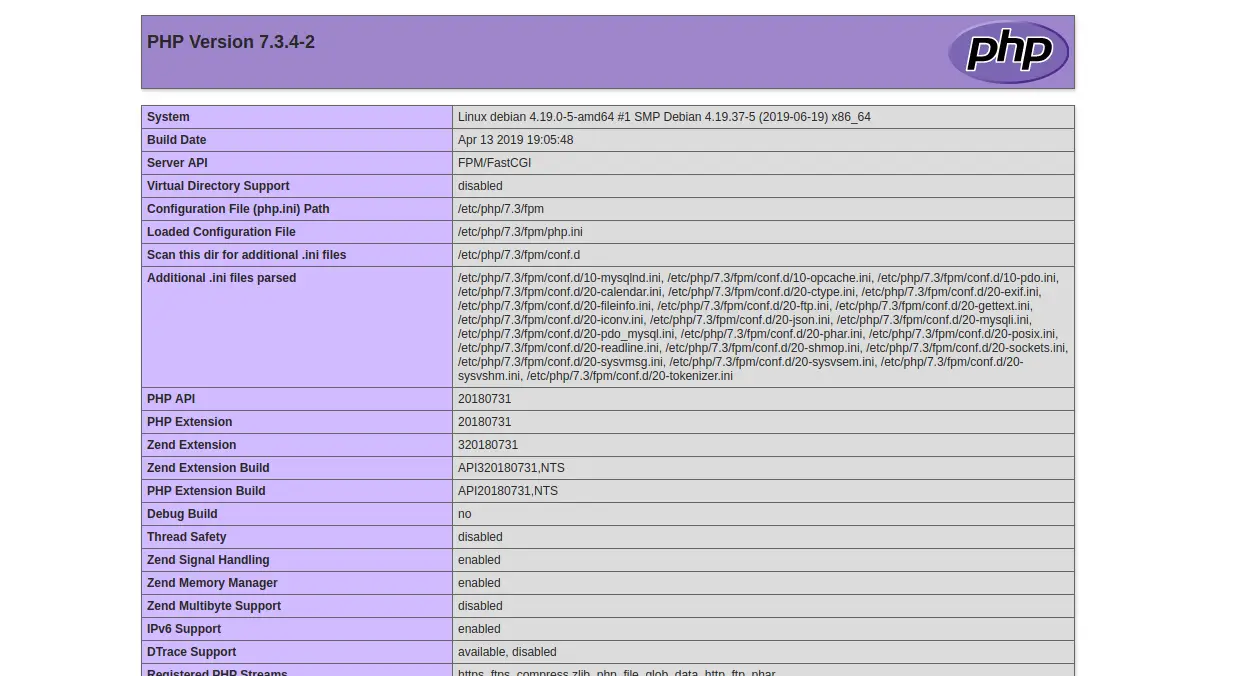
Task: Click the PHP API value '20180731'
Action: coord(484,399)
